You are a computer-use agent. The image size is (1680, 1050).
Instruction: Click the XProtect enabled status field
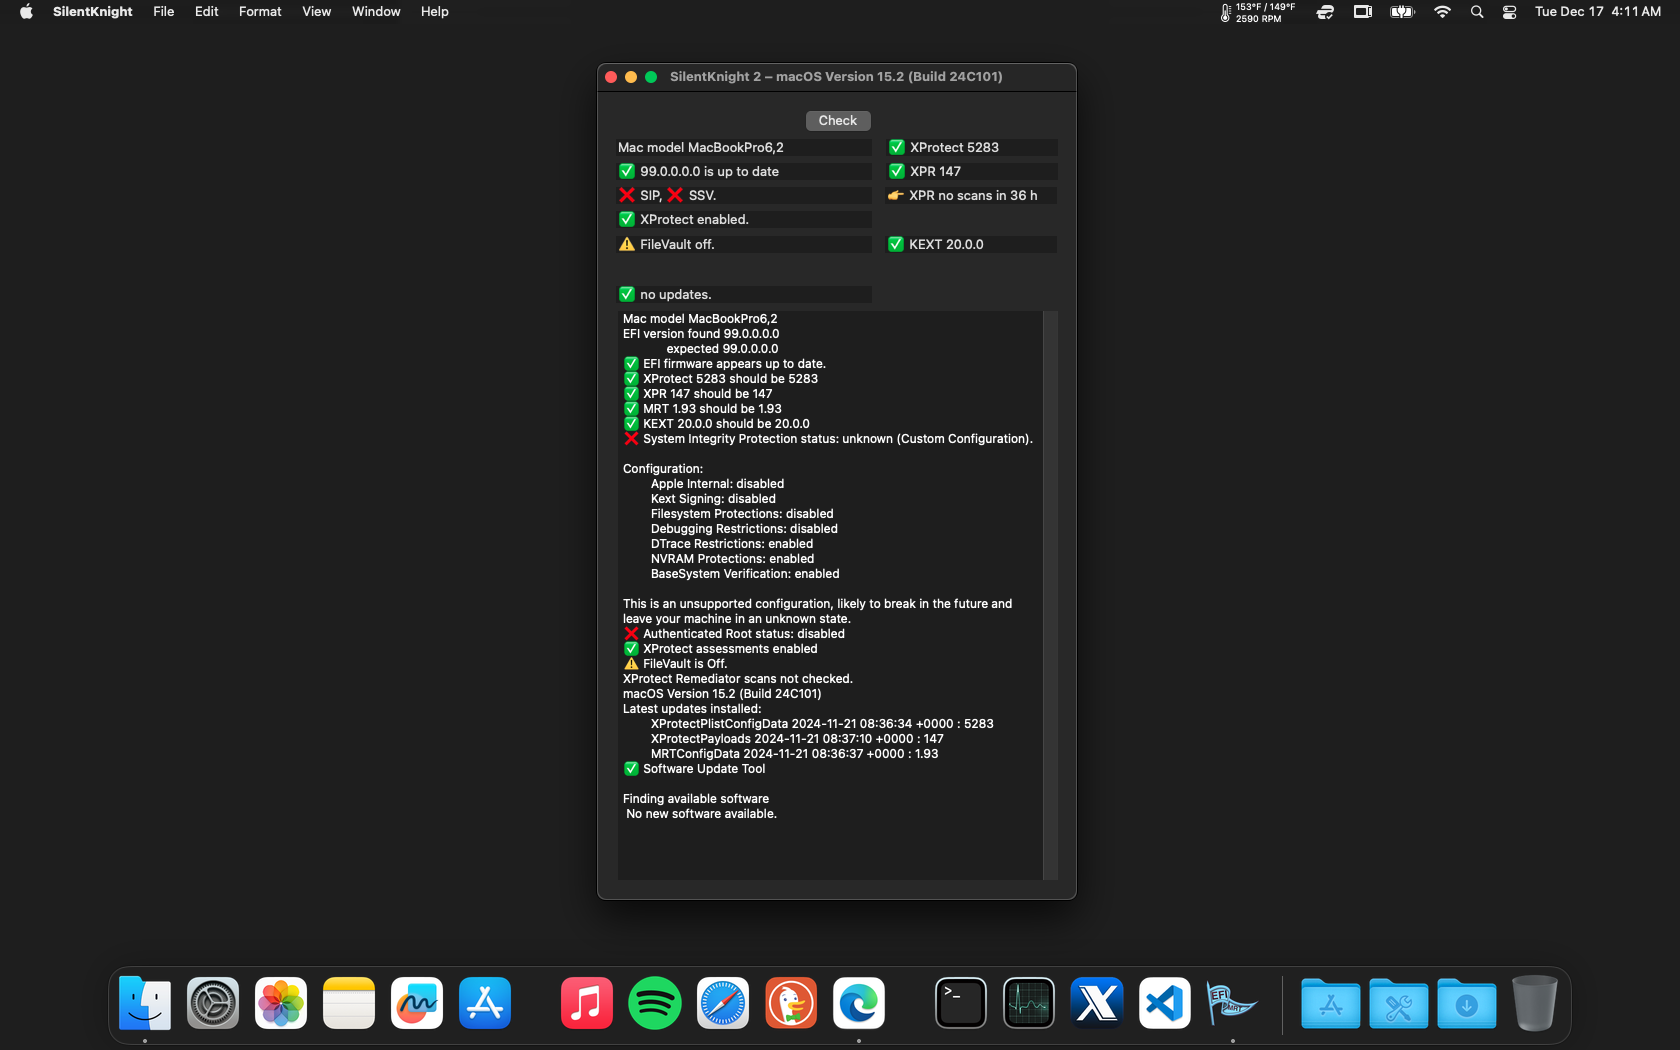[x=744, y=220]
